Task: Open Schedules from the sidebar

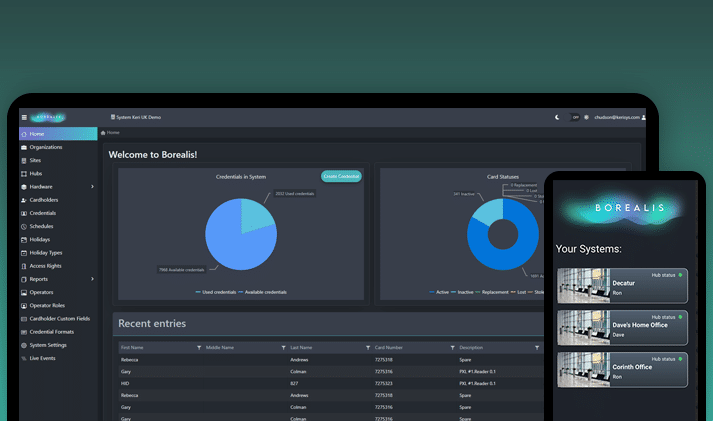Action: coord(58,226)
